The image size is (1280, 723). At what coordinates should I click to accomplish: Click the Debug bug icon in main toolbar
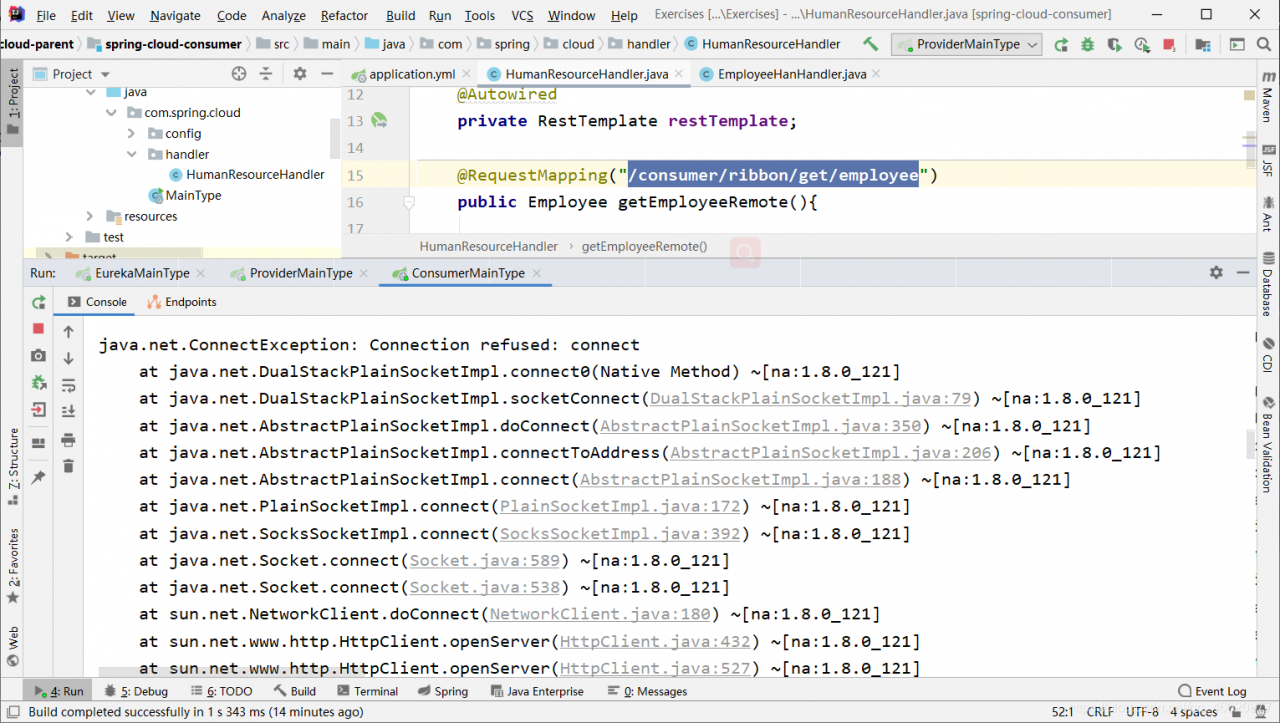tap(1088, 44)
